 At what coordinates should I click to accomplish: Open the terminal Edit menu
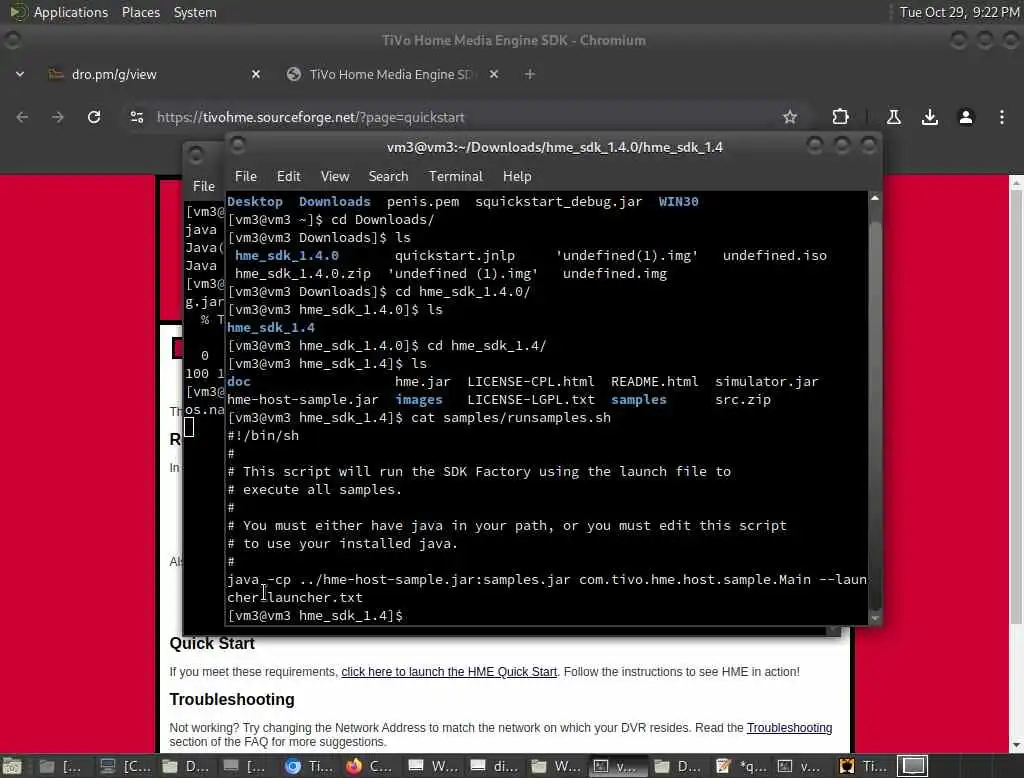(288, 176)
